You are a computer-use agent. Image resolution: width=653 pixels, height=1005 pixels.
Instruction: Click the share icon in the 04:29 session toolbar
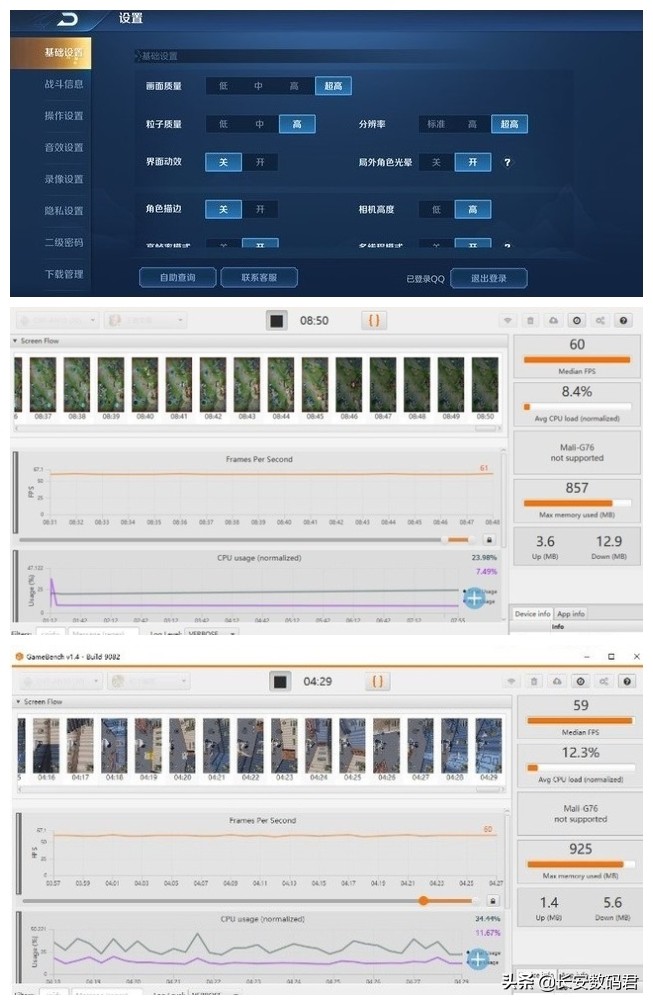pos(604,681)
